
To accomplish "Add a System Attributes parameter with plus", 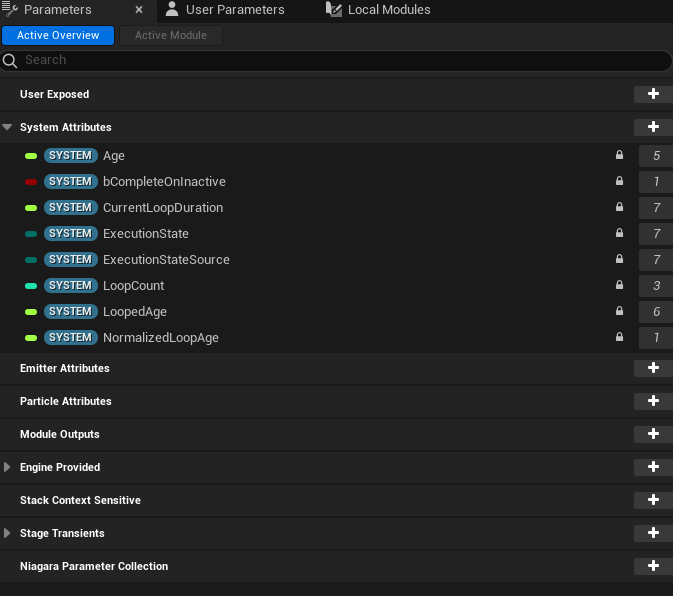I will tap(653, 127).
